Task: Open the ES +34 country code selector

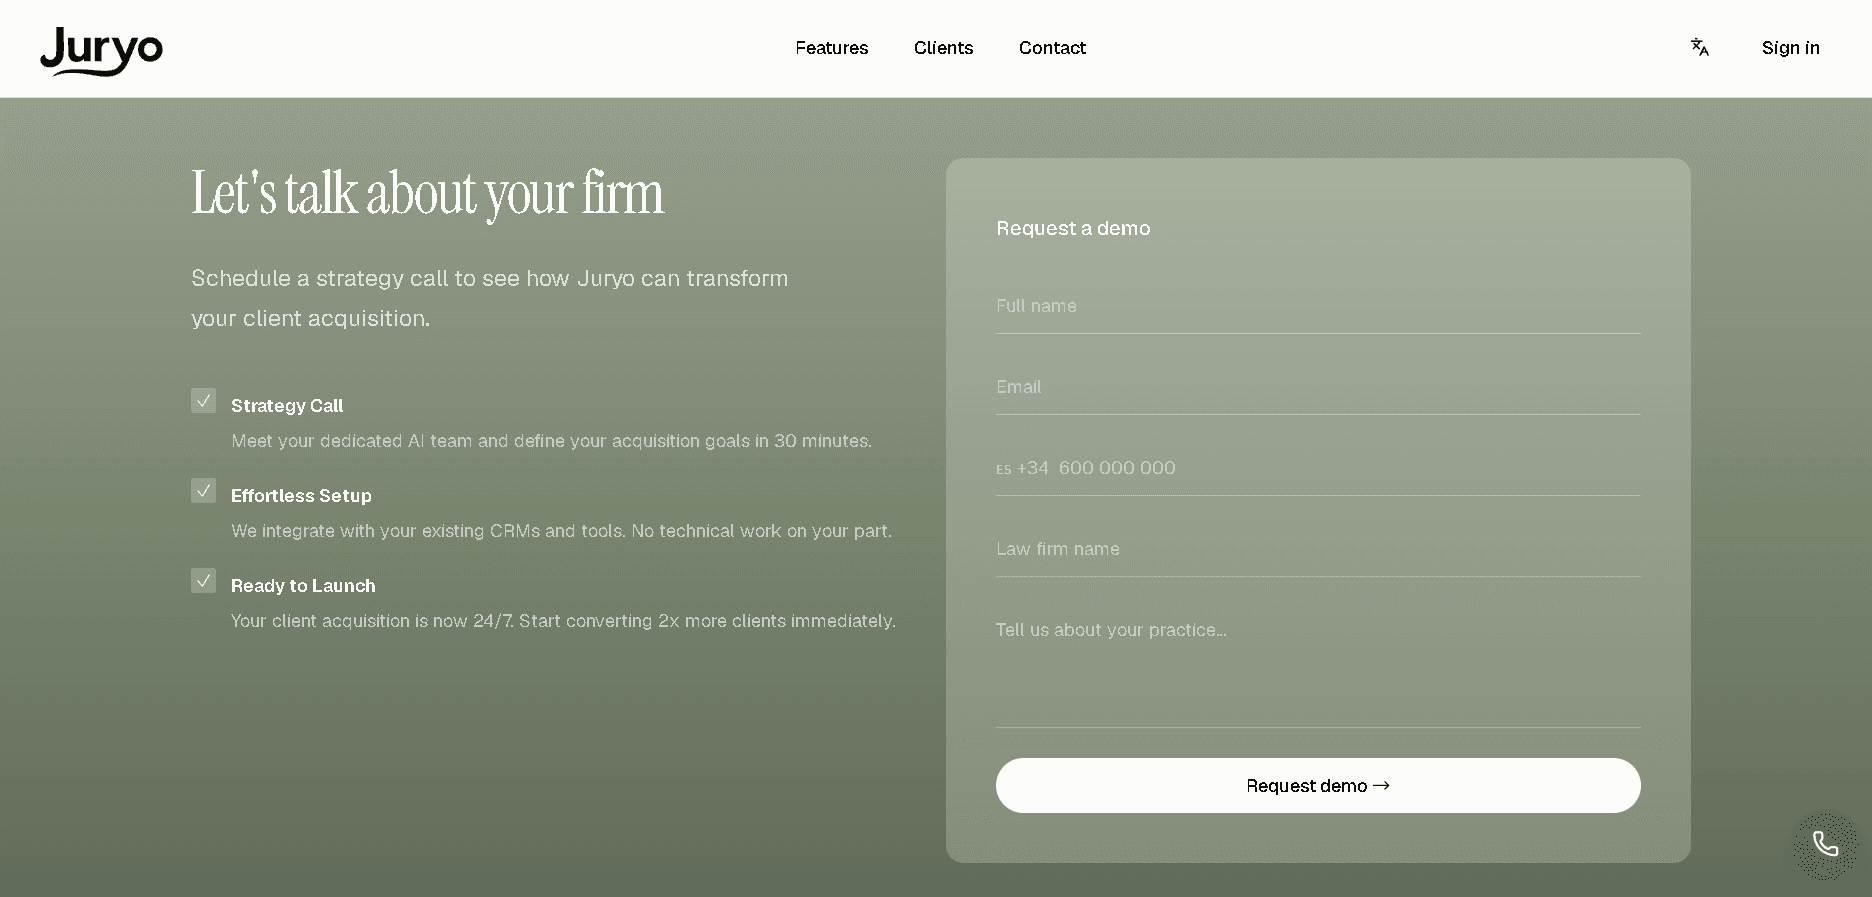Action: pyautogui.click(x=1022, y=468)
